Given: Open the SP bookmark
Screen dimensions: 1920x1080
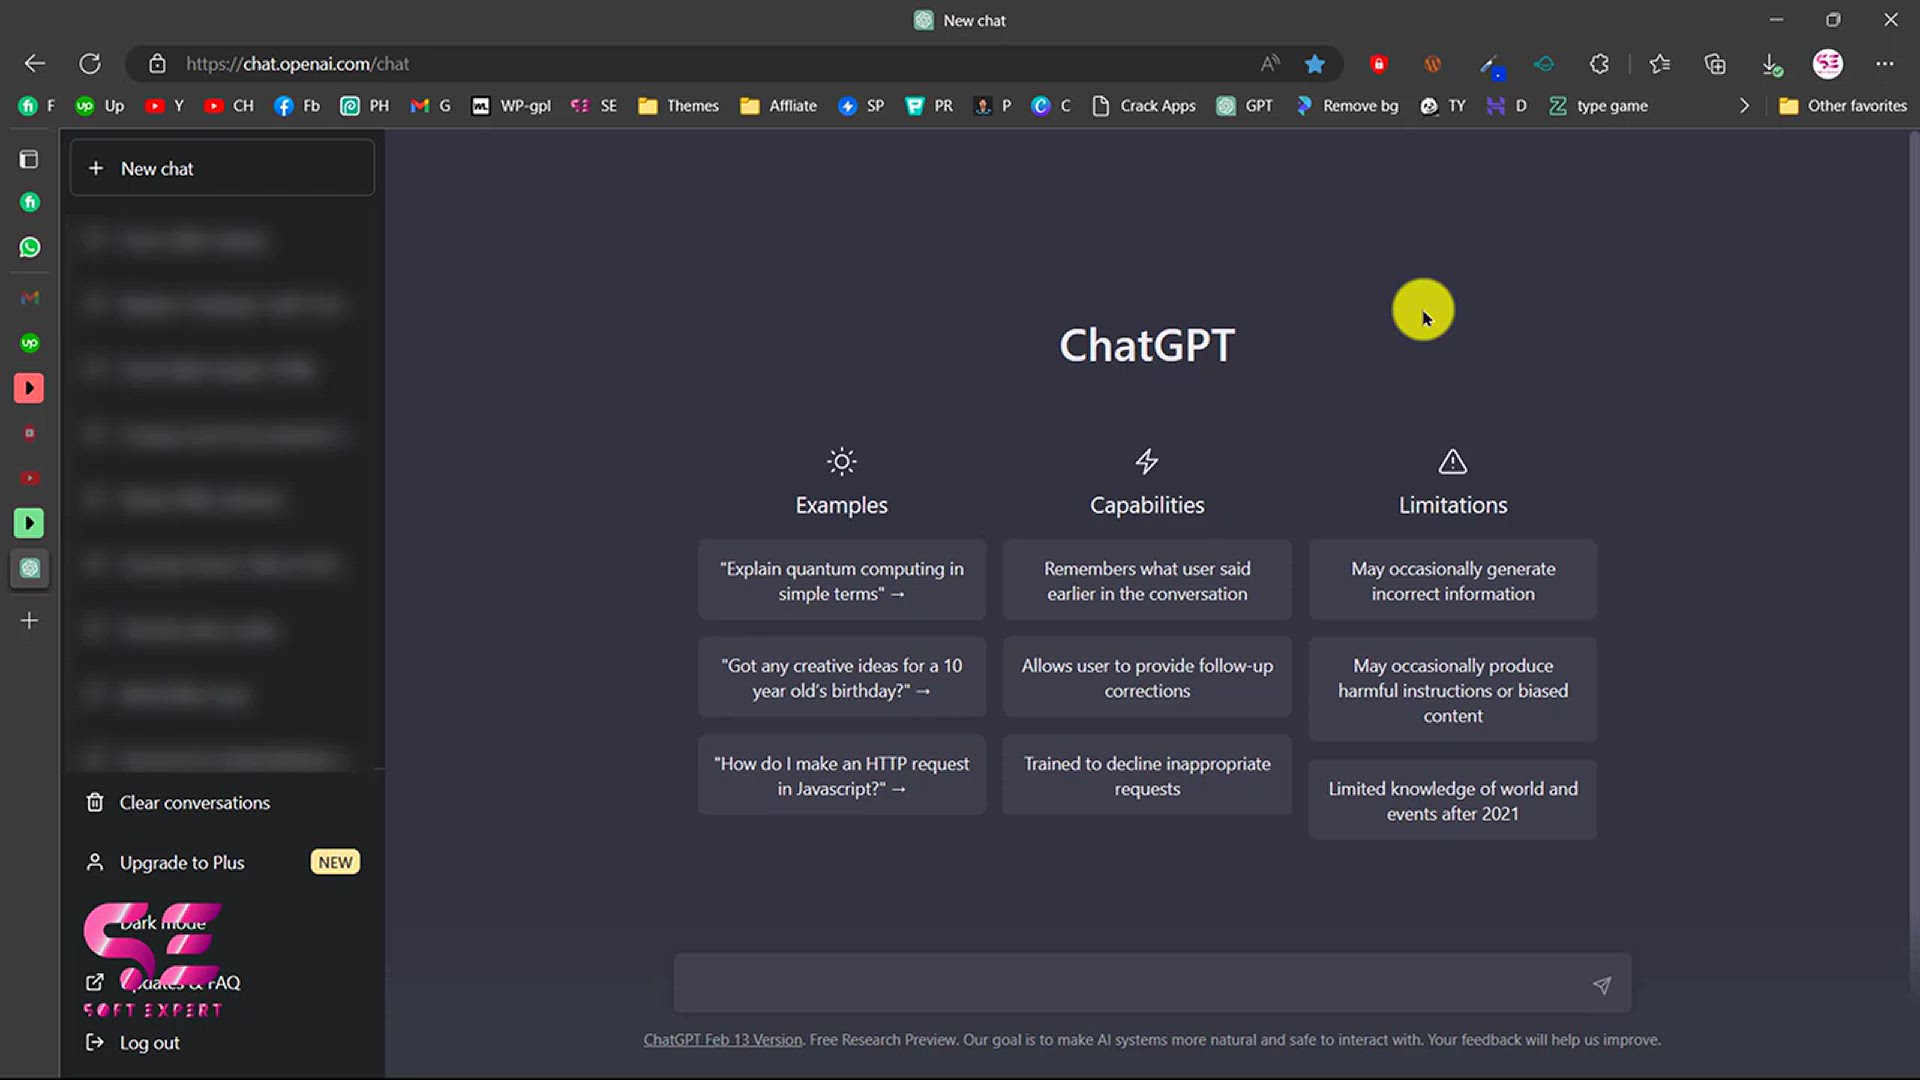Looking at the screenshot, I should click(x=861, y=106).
